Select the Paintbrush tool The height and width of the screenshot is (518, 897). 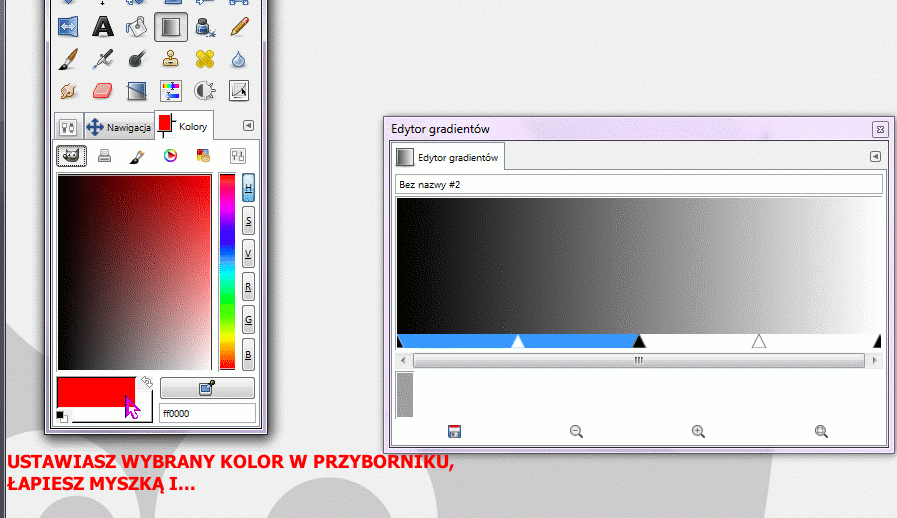[x=68, y=59]
